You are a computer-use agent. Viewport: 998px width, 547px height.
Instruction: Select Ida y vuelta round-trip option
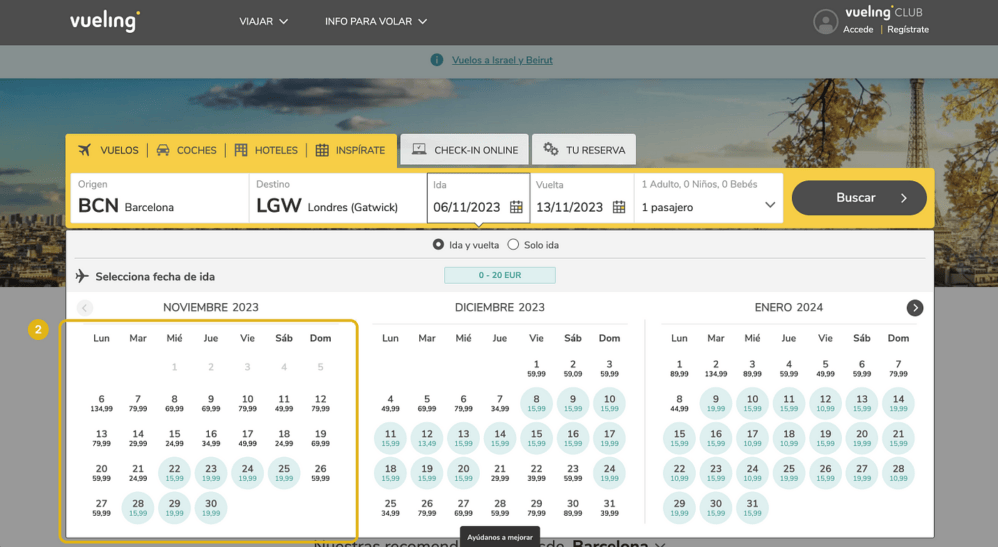tap(438, 245)
